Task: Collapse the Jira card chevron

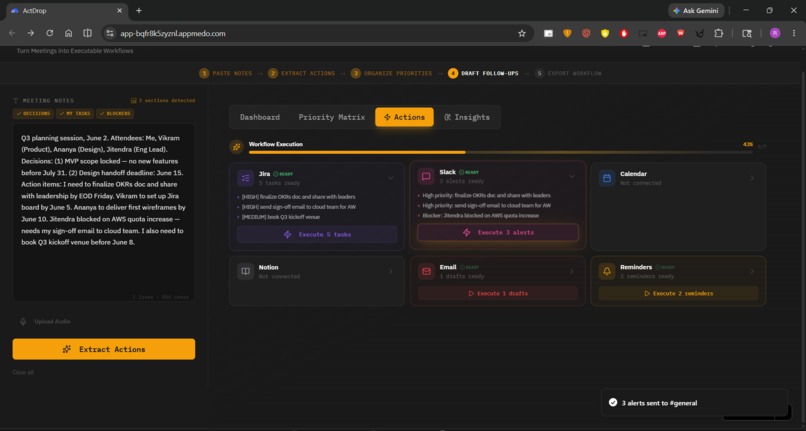Action: [391, 178]
